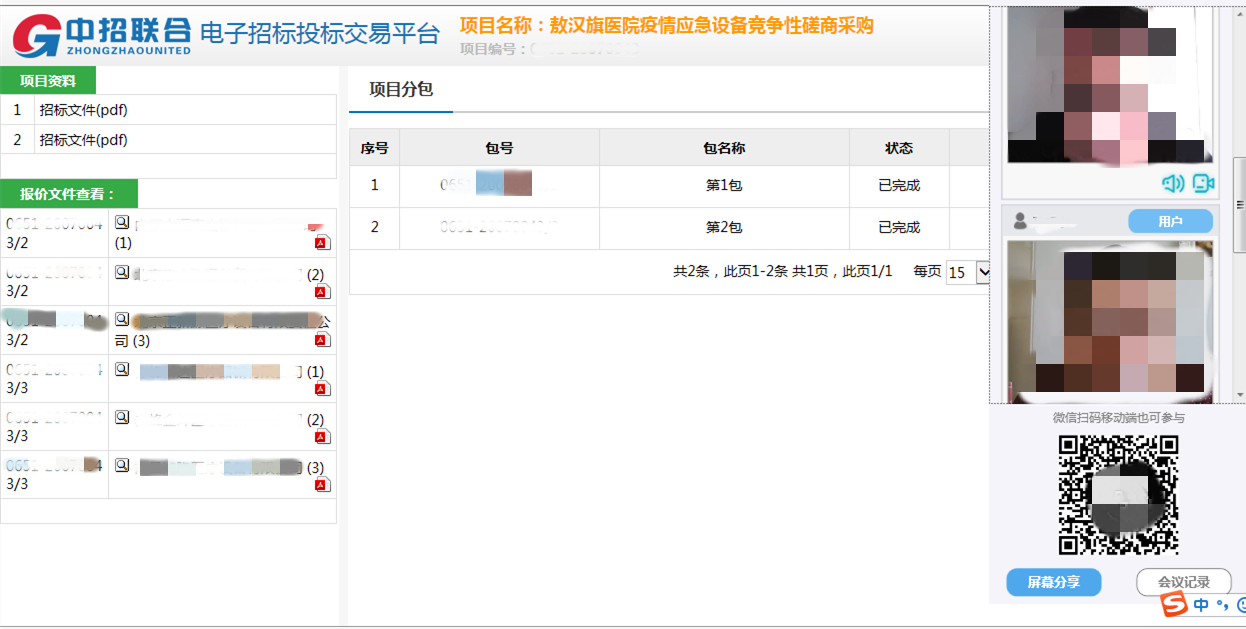Image resolution: width=1246 pixels, height=629 pixels.
Task: Click the 用户 label button above the video
Action: click(1170, 222)
